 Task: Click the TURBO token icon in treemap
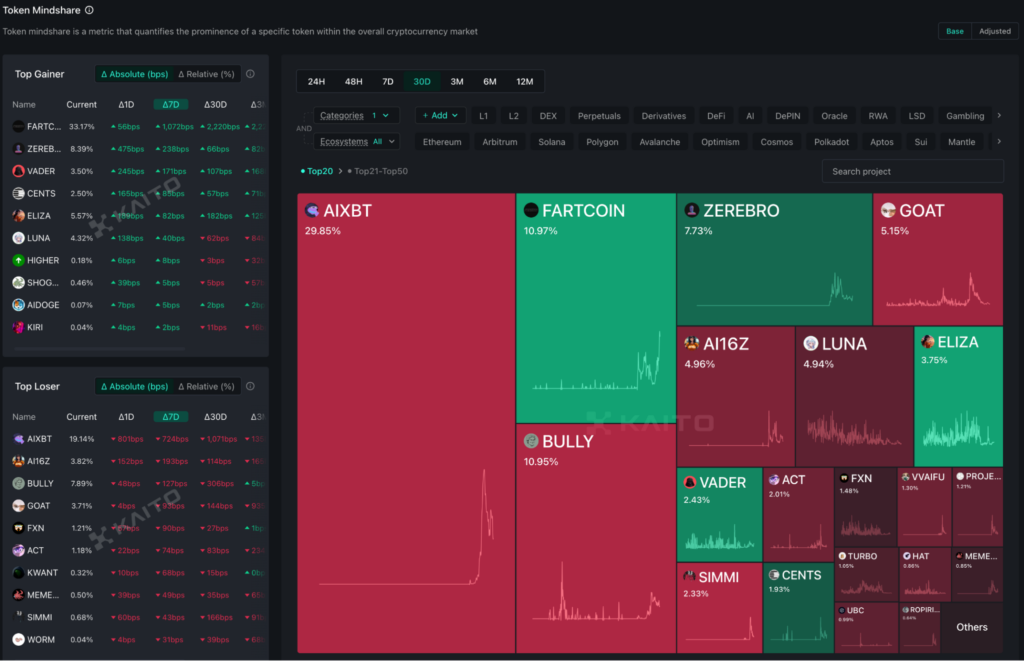coord(842,556)
